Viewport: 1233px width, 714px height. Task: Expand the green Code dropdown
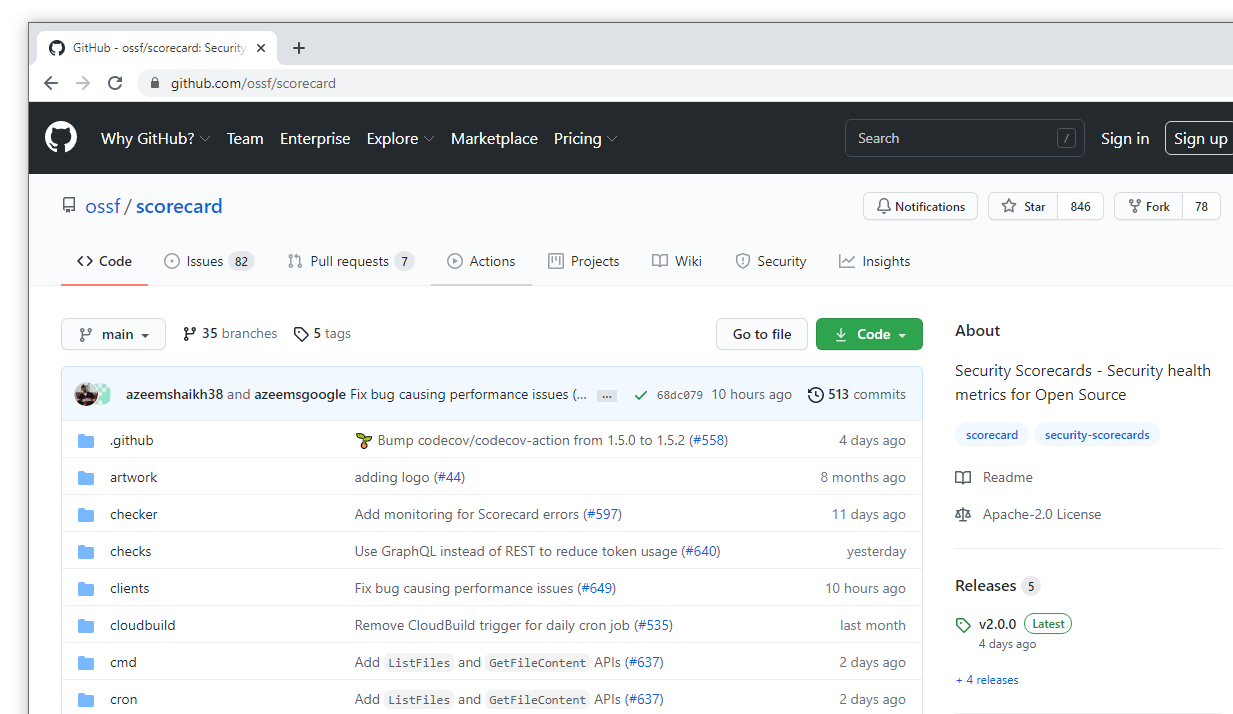tap(869, 333)
